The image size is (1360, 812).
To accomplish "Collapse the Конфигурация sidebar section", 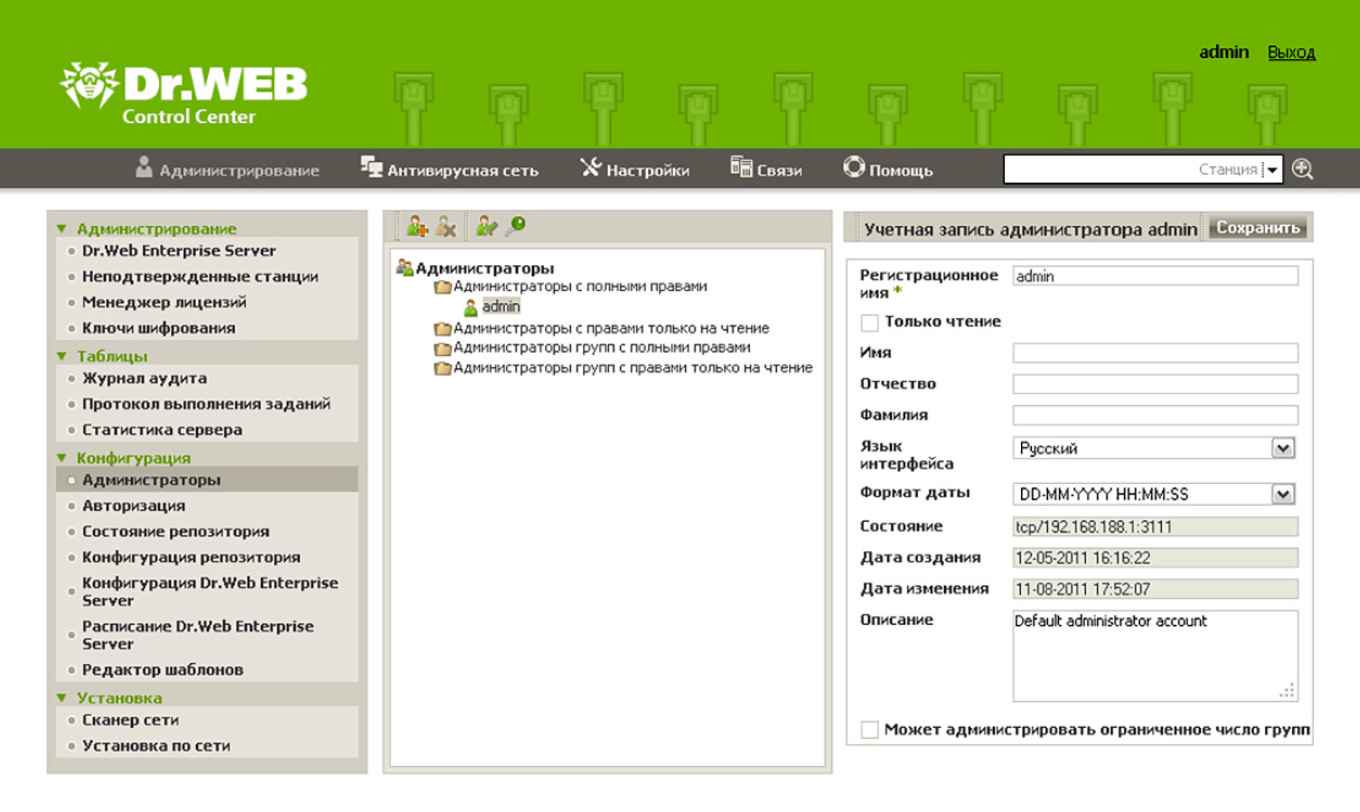I will point(62,458).
